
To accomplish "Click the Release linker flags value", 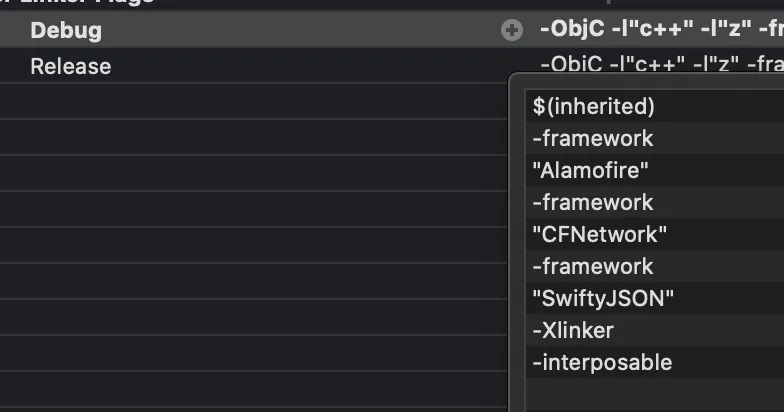I will 660,66.
